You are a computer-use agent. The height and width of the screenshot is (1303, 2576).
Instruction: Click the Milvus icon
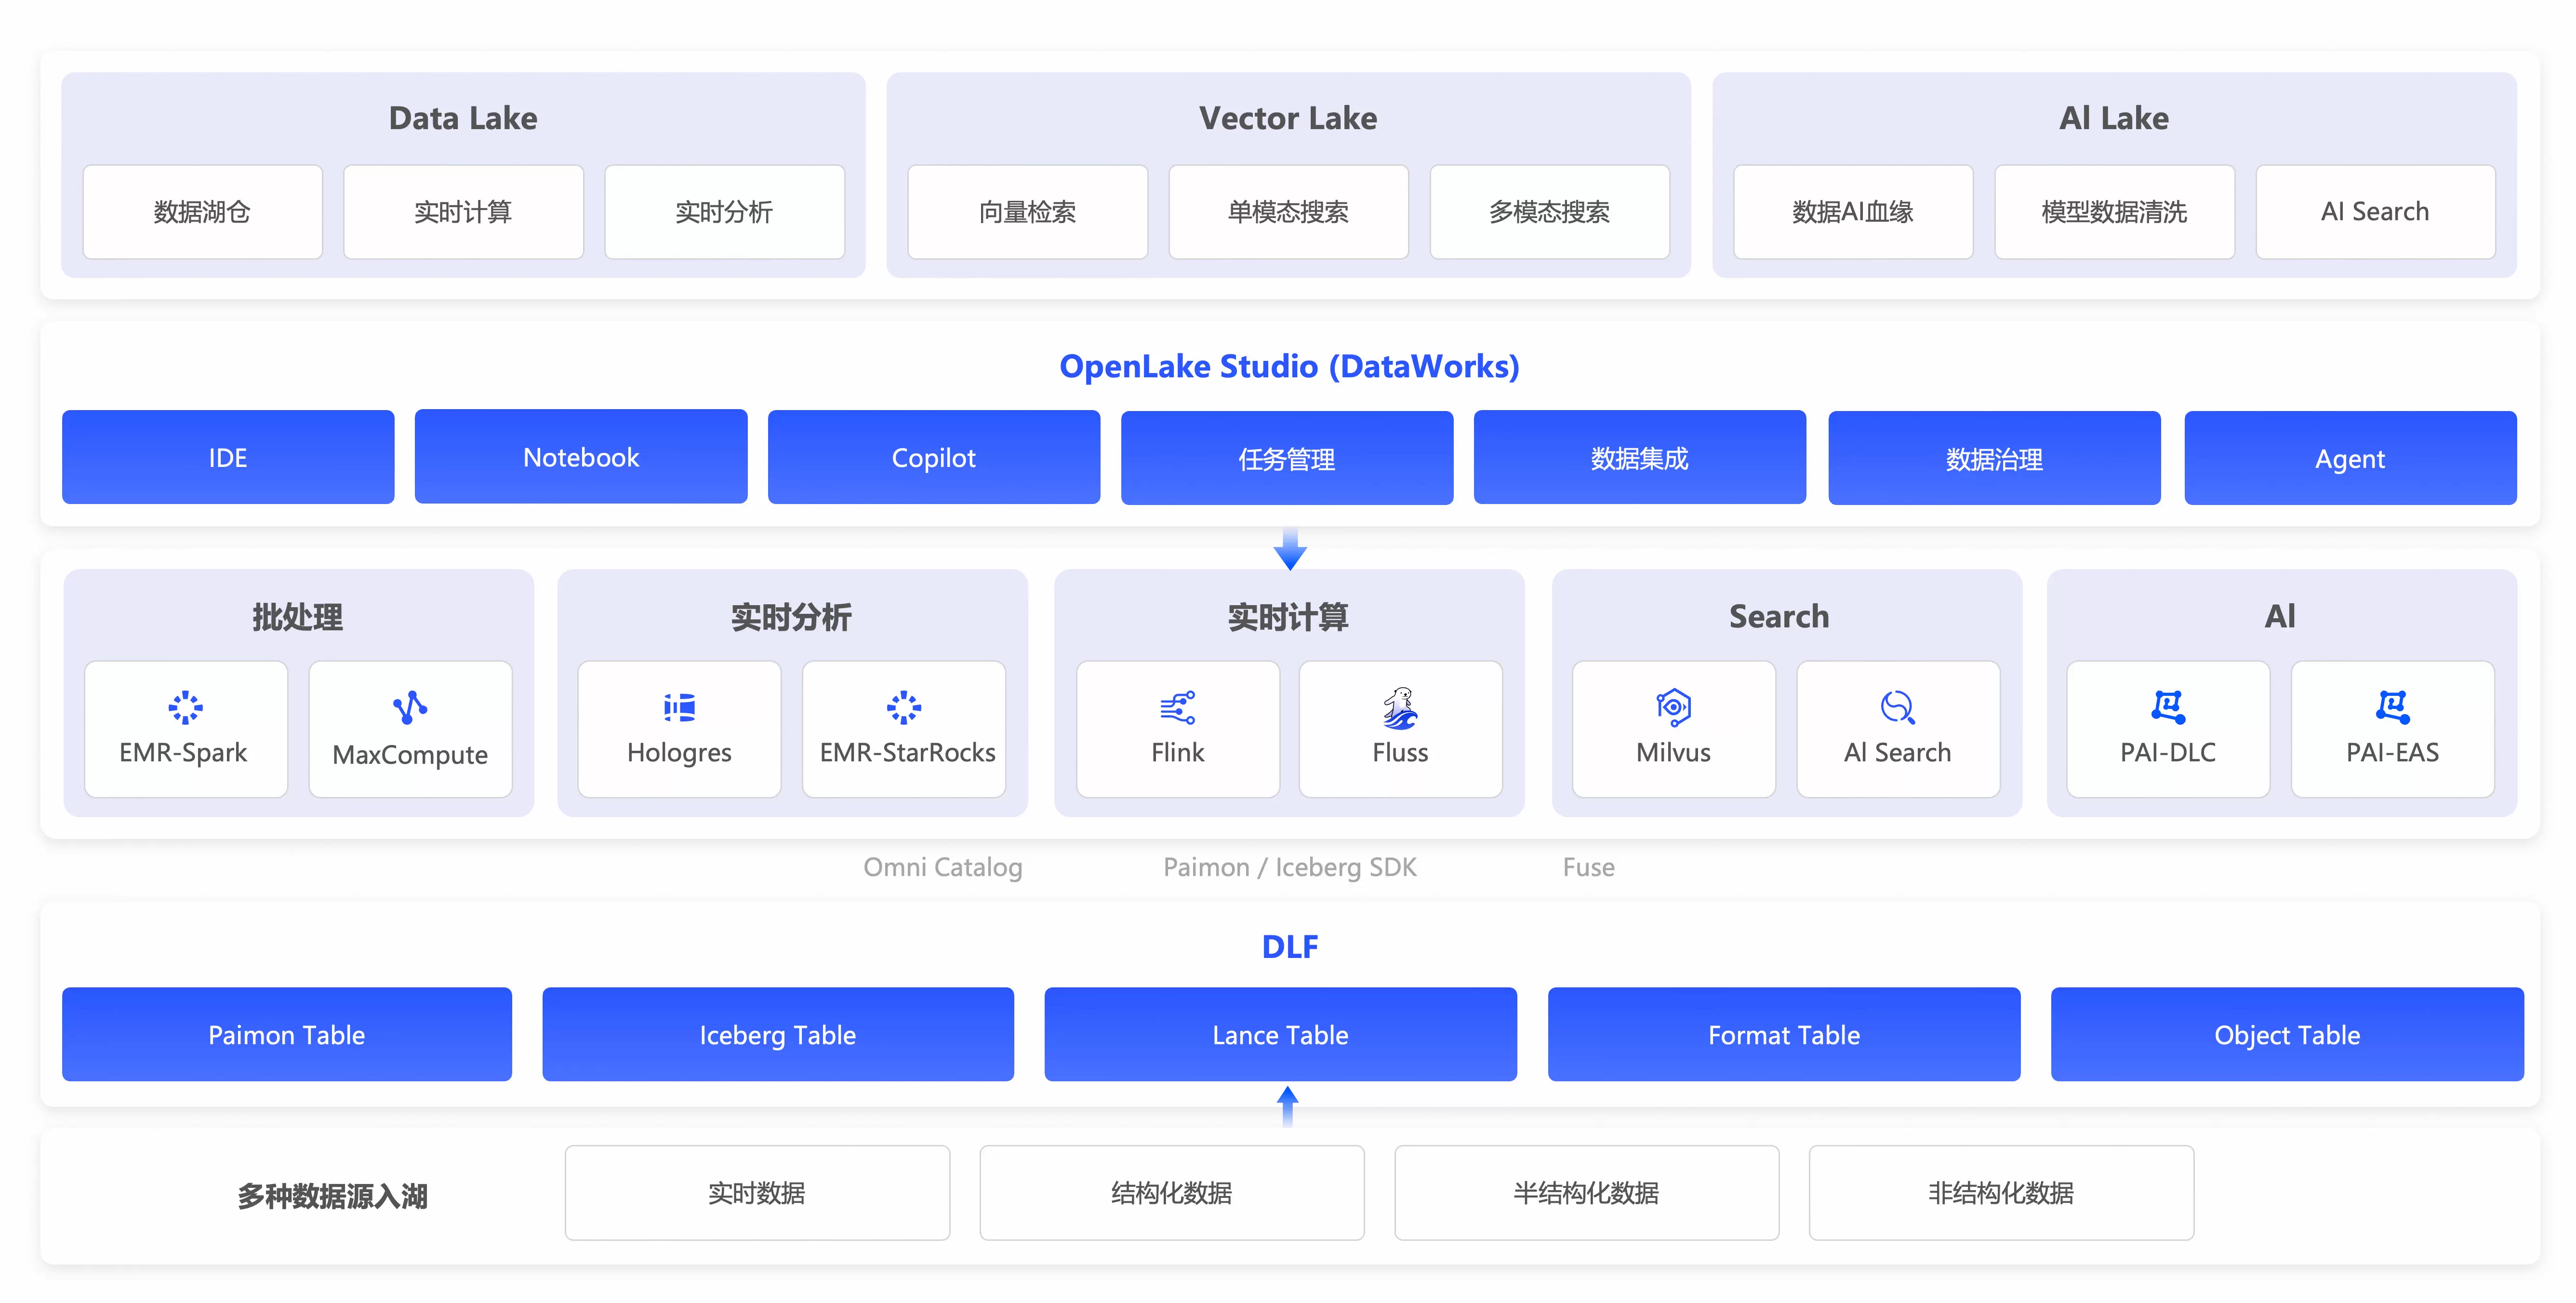coord(1673,708)
